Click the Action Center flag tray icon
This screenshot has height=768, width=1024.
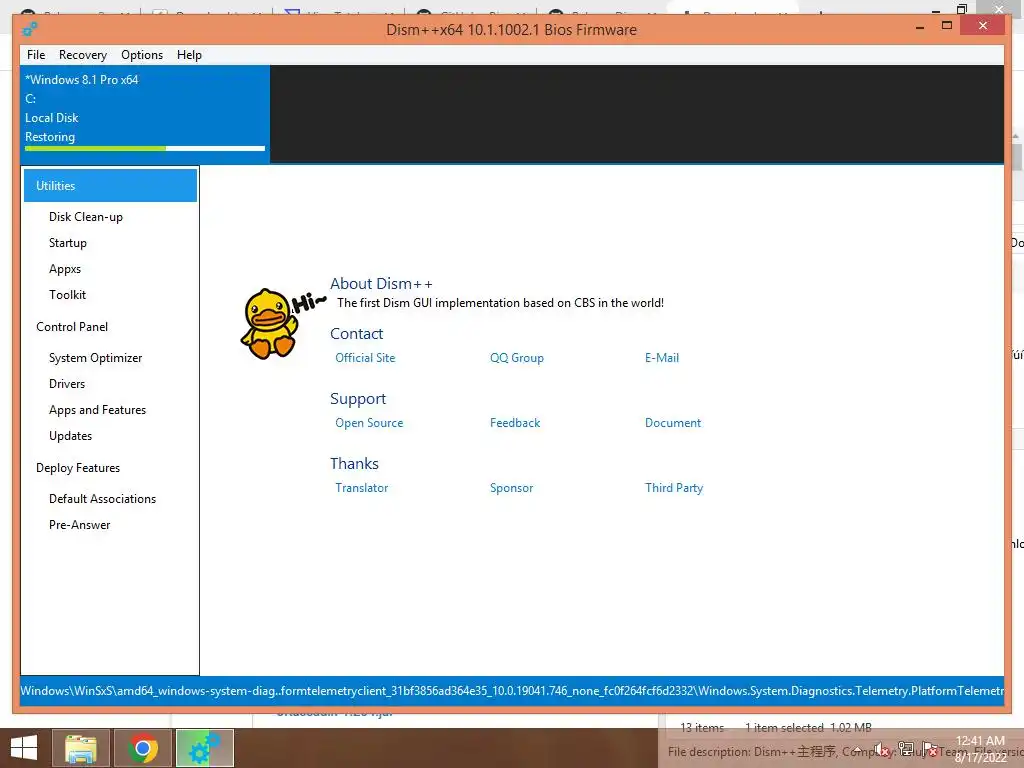(x=930, y=750)
